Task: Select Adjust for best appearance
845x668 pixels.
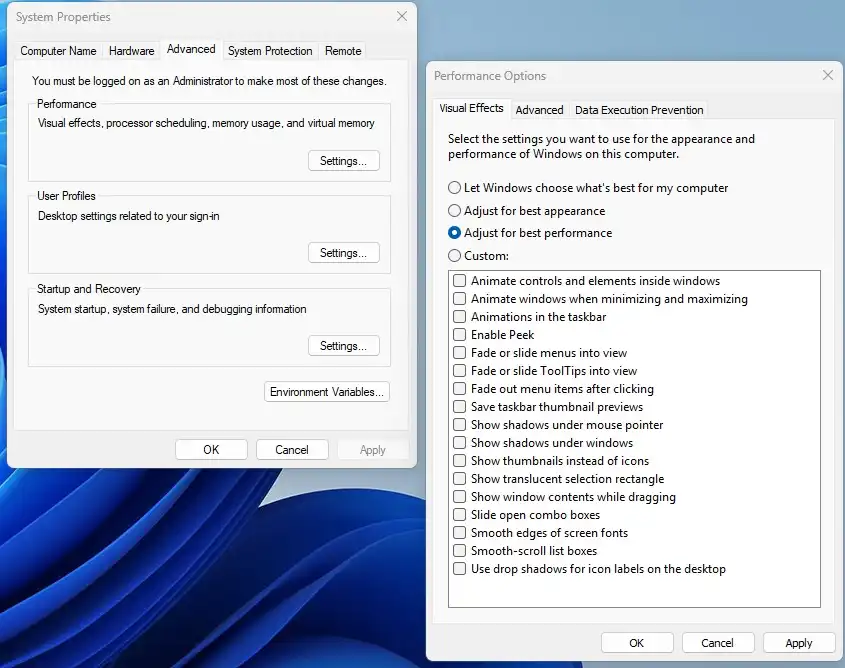Action: [453, 211]
